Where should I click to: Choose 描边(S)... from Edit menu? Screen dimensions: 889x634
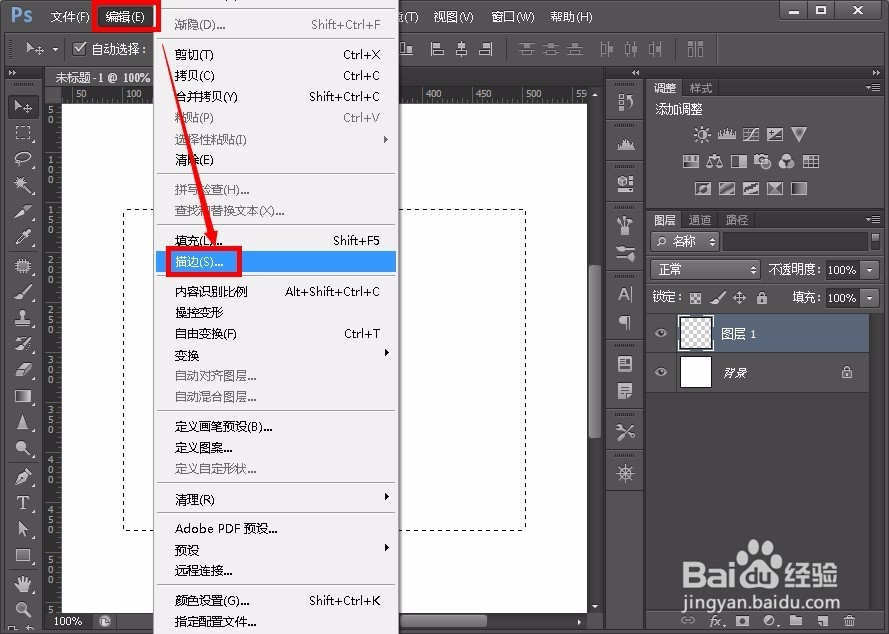276,262
